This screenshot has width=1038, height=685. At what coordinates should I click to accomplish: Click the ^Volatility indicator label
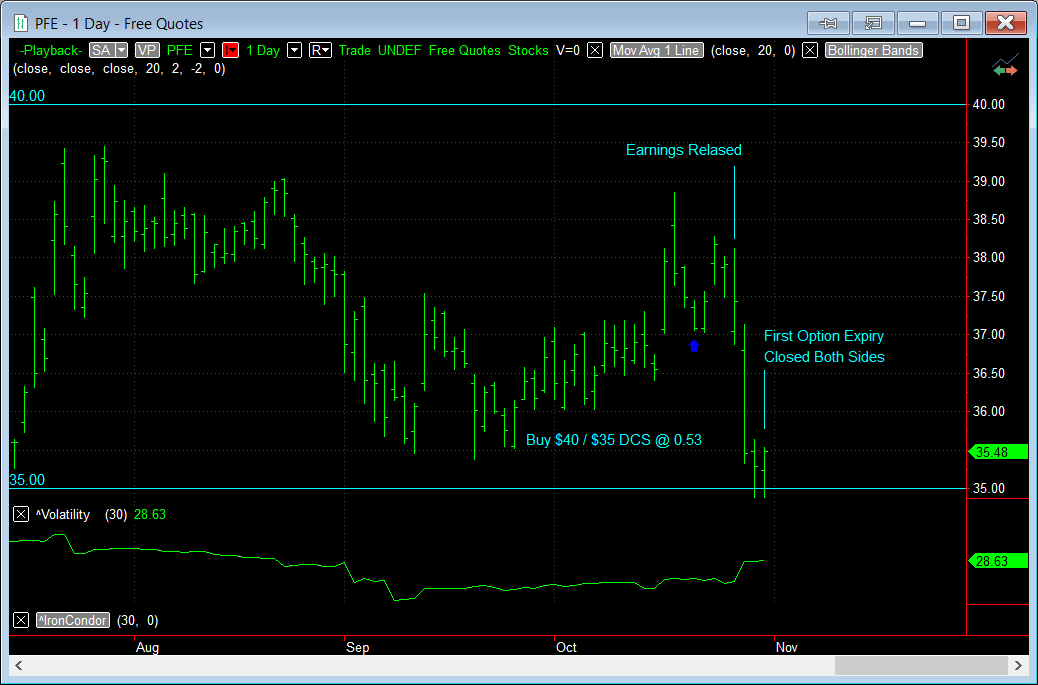[63, 514]
